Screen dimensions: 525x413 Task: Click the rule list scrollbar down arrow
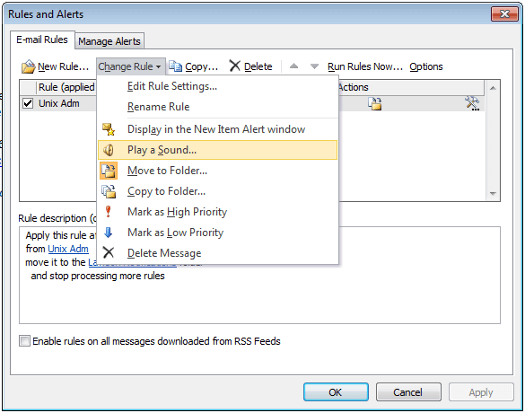493,193
